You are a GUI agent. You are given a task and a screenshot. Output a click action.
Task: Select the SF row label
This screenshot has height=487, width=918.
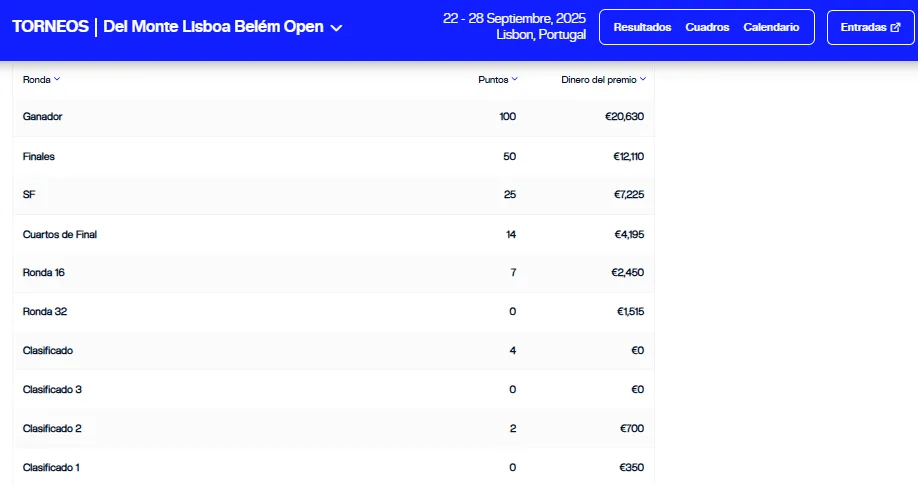click(29, 194)
